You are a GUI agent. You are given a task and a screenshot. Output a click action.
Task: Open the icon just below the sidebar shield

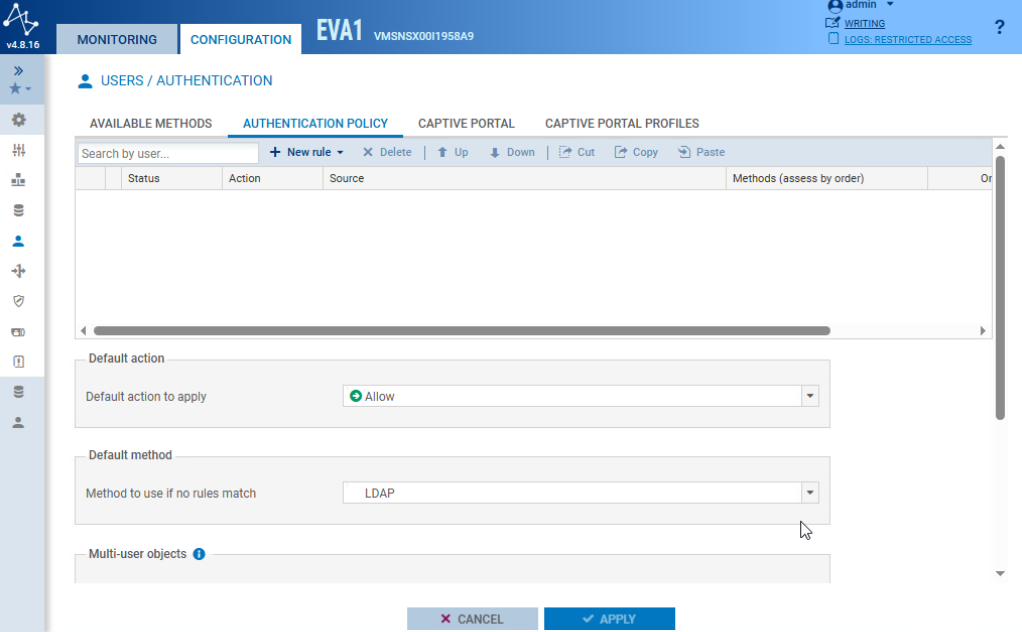point(19,332)
